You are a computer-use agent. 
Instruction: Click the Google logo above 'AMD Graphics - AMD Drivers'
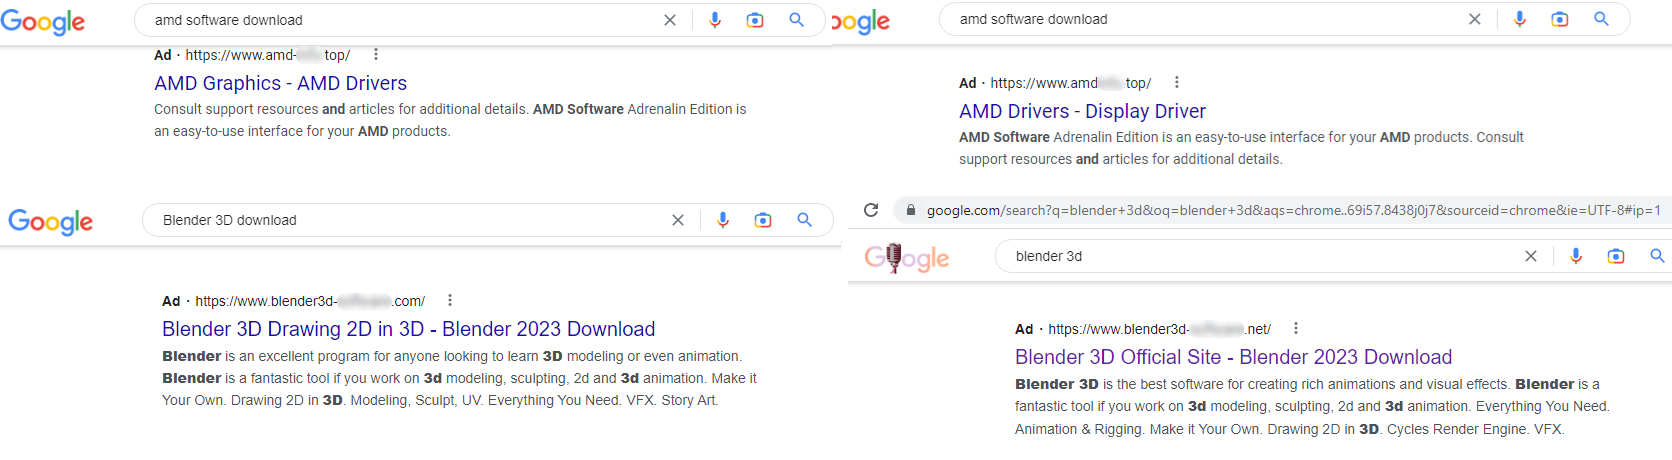pos(43,21)
